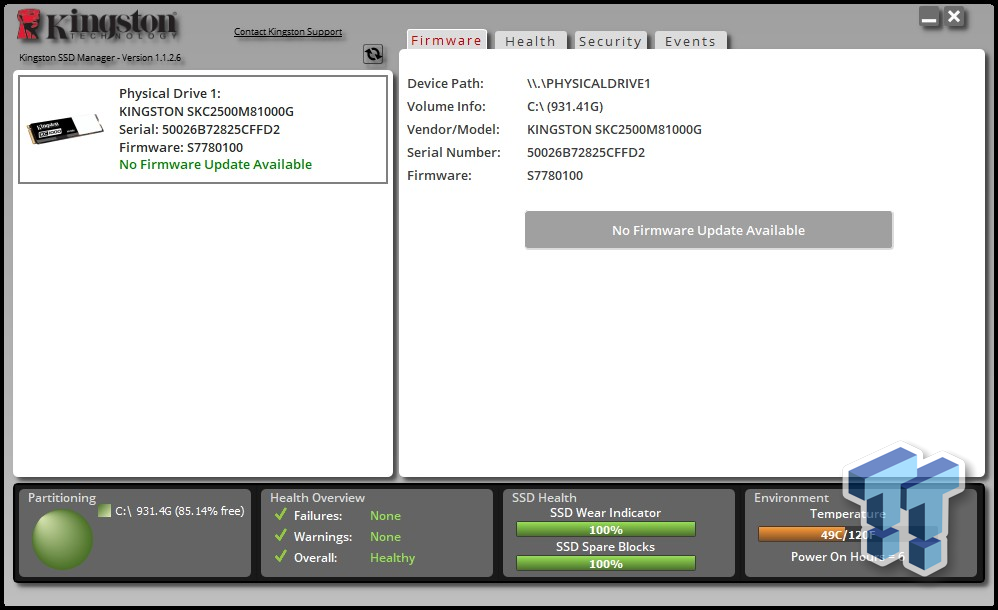Image resolution: width=998 pixels, height=610 pixels.
Task: Click the Environment panel title
Action: (x=792, y=498)
